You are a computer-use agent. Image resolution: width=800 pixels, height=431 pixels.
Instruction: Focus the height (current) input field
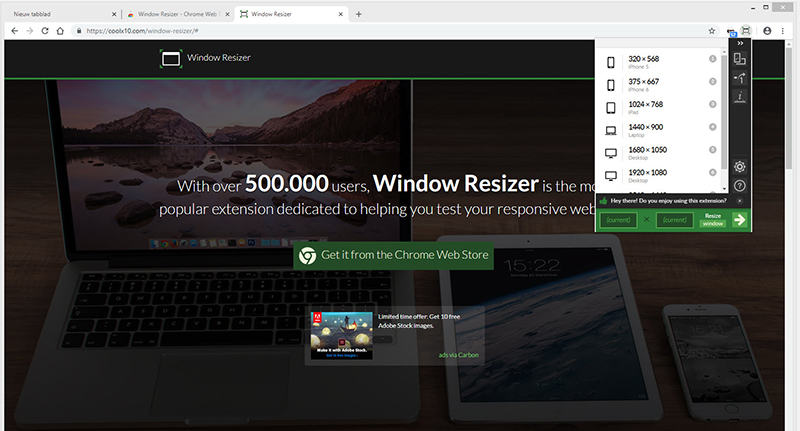(x=674, y=220)
